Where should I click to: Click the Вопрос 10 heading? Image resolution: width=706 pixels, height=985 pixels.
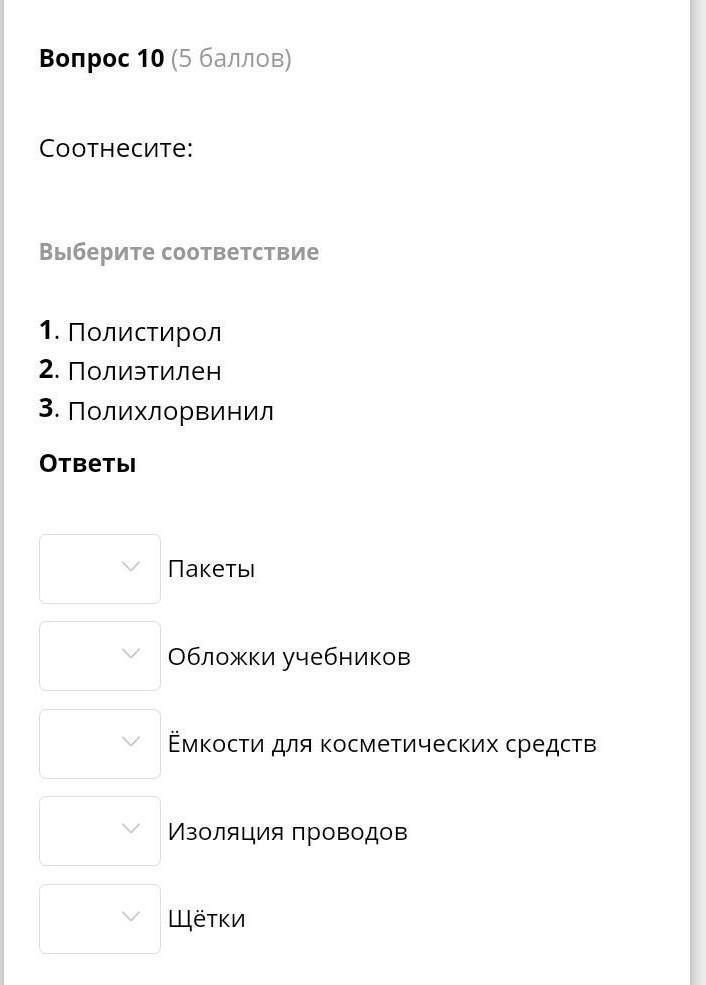101,59
